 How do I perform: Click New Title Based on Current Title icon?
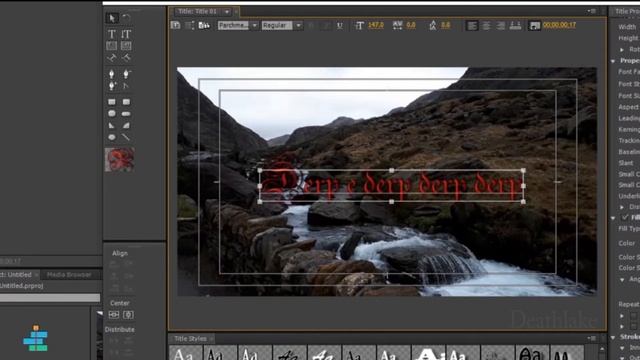tap(176, 25)
